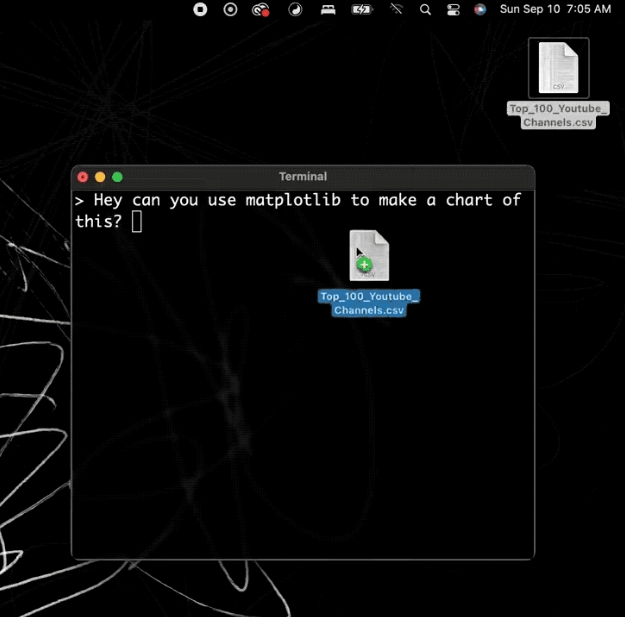Click the Terminal window title bar
The width and height of the screenshot is (625, 617).
pos(302,177)
